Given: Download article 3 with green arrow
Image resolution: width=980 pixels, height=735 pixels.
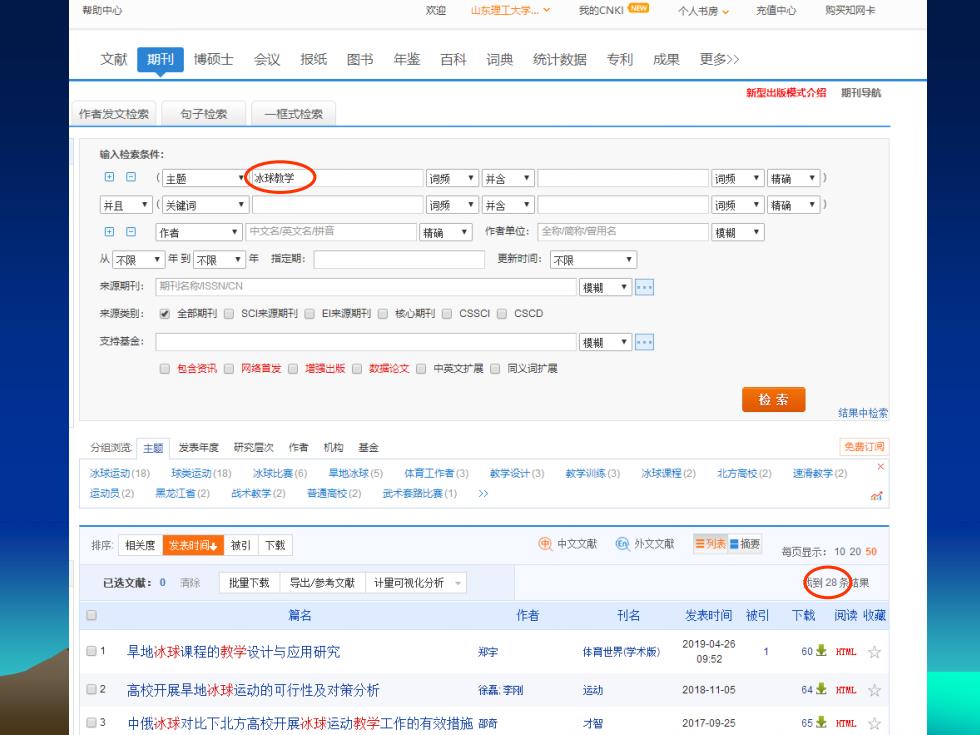Looking at the screenshot, I should (821, 722).
